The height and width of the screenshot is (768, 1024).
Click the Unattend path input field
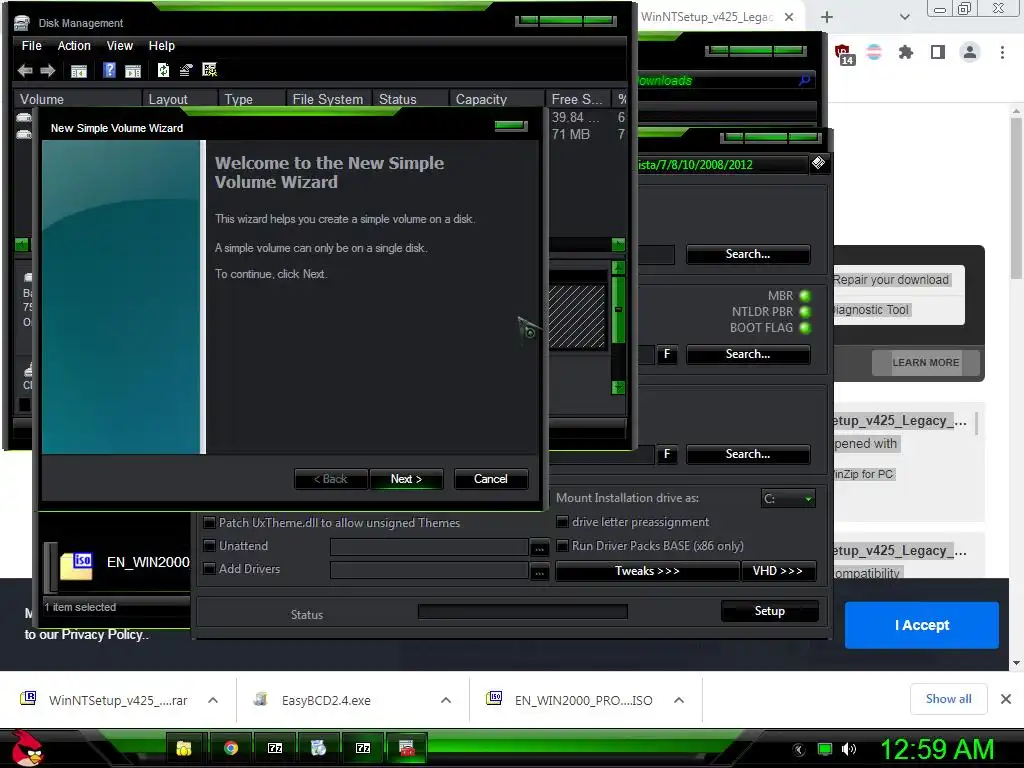429,547
